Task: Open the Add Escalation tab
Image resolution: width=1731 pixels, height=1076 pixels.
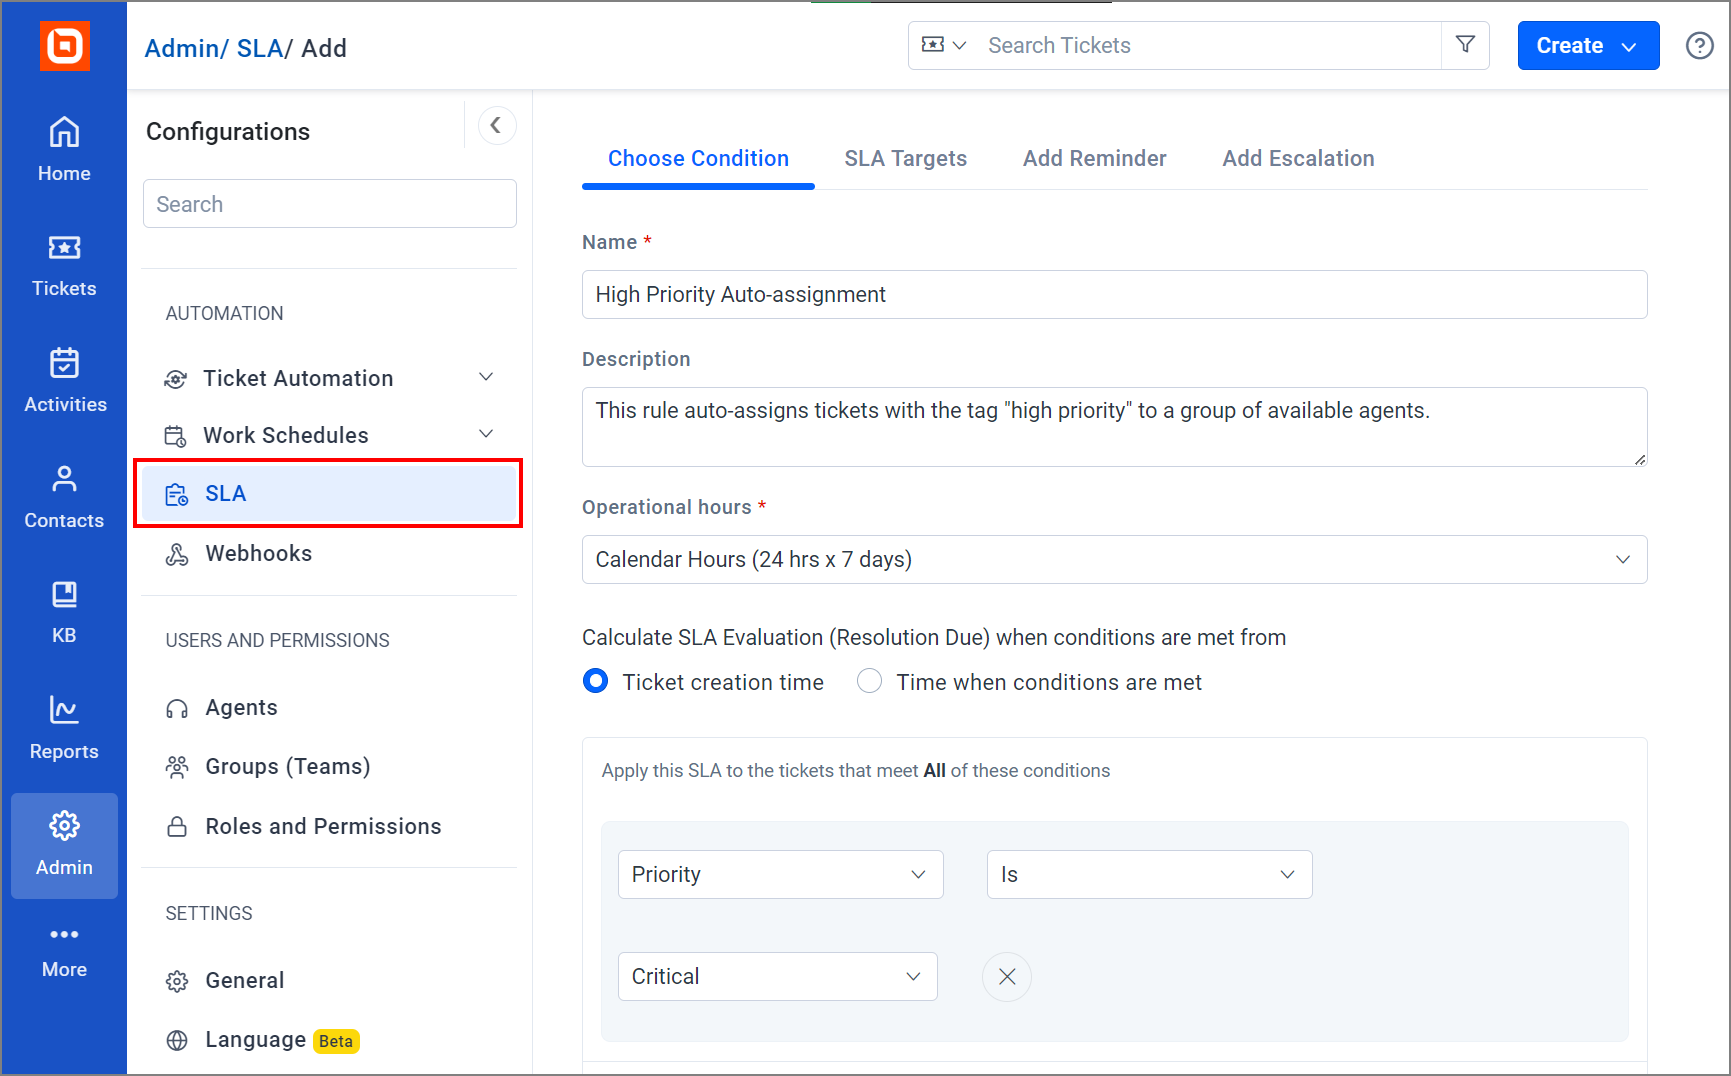Action: tap(1298, 158)
